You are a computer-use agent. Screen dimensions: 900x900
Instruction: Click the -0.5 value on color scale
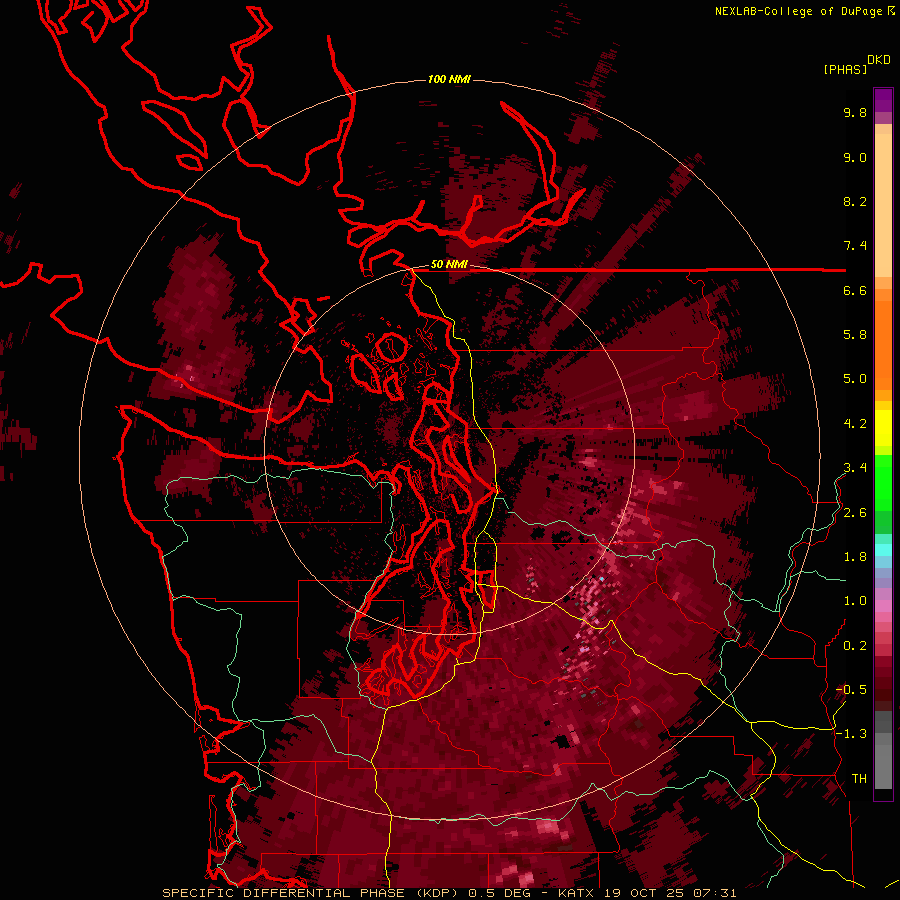point(851,690)
